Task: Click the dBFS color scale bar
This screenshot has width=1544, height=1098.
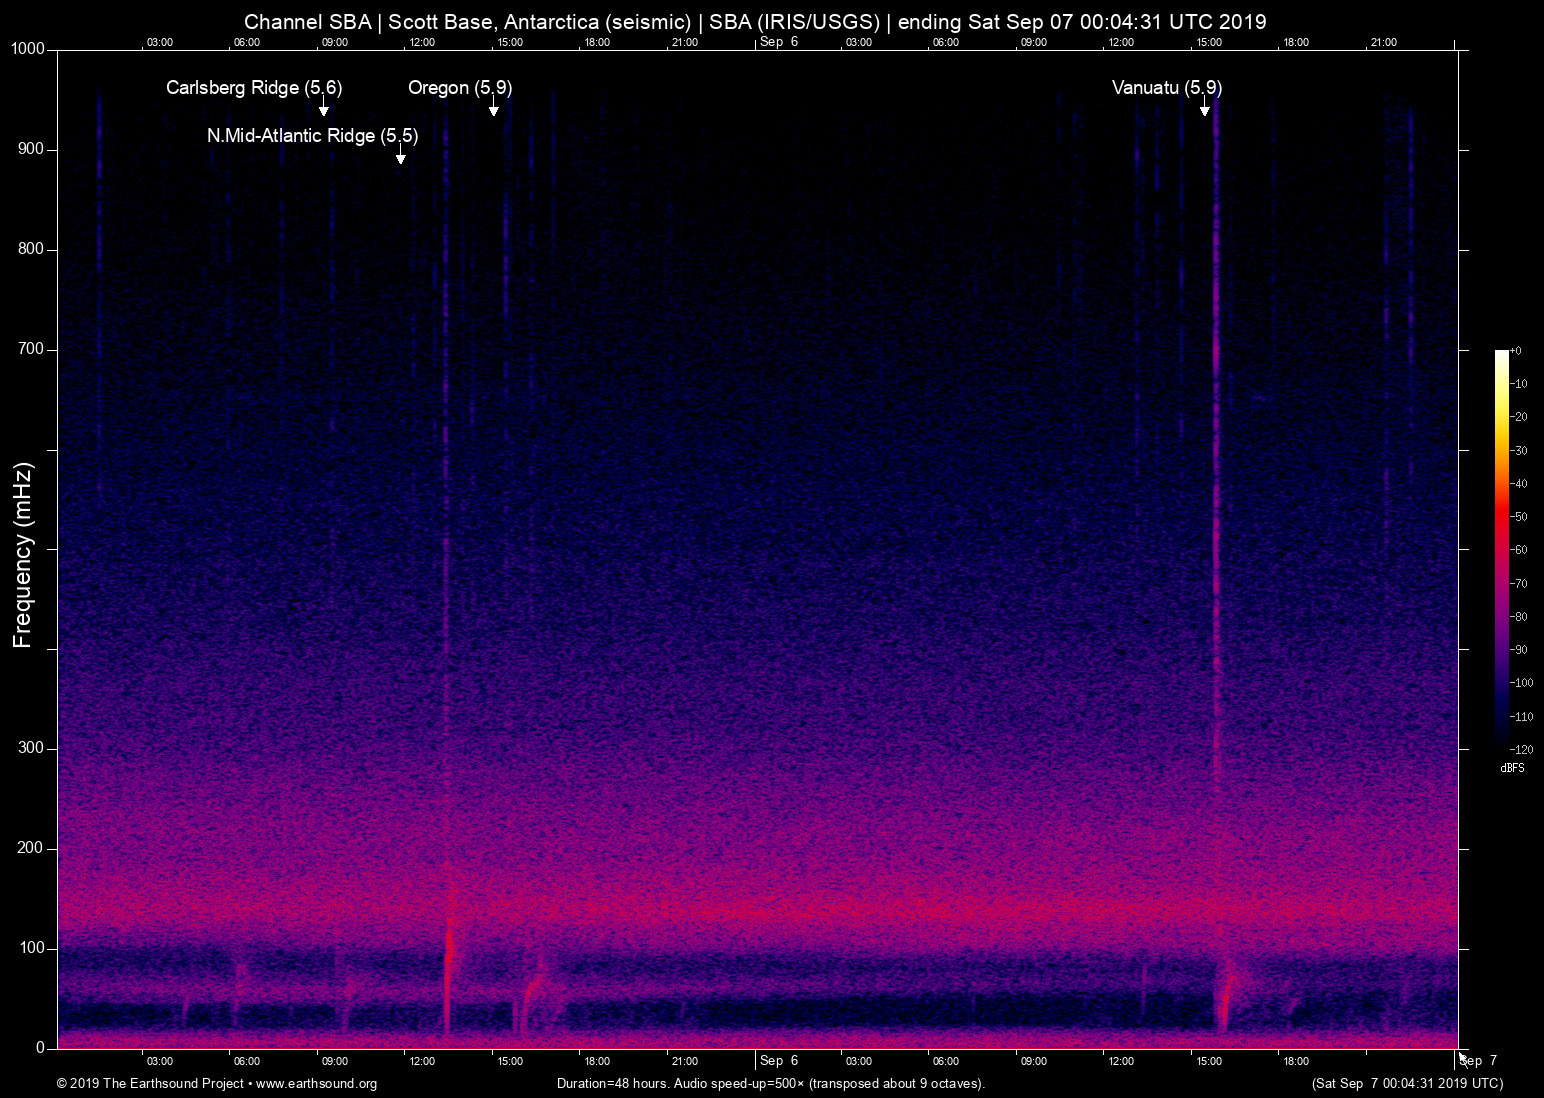Action: 1501,548
